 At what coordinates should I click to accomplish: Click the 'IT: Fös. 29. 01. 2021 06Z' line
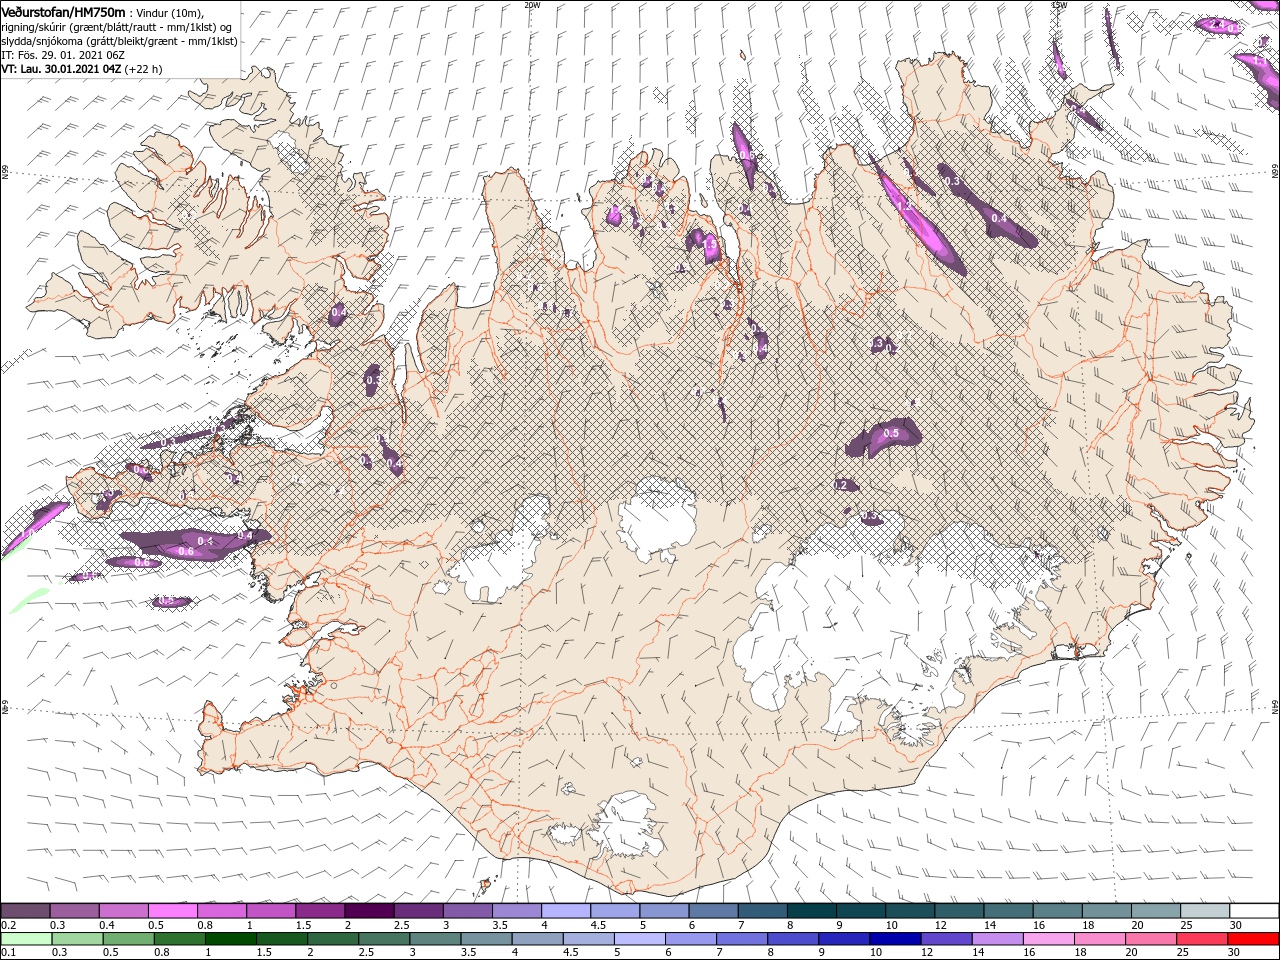point(61,55)
